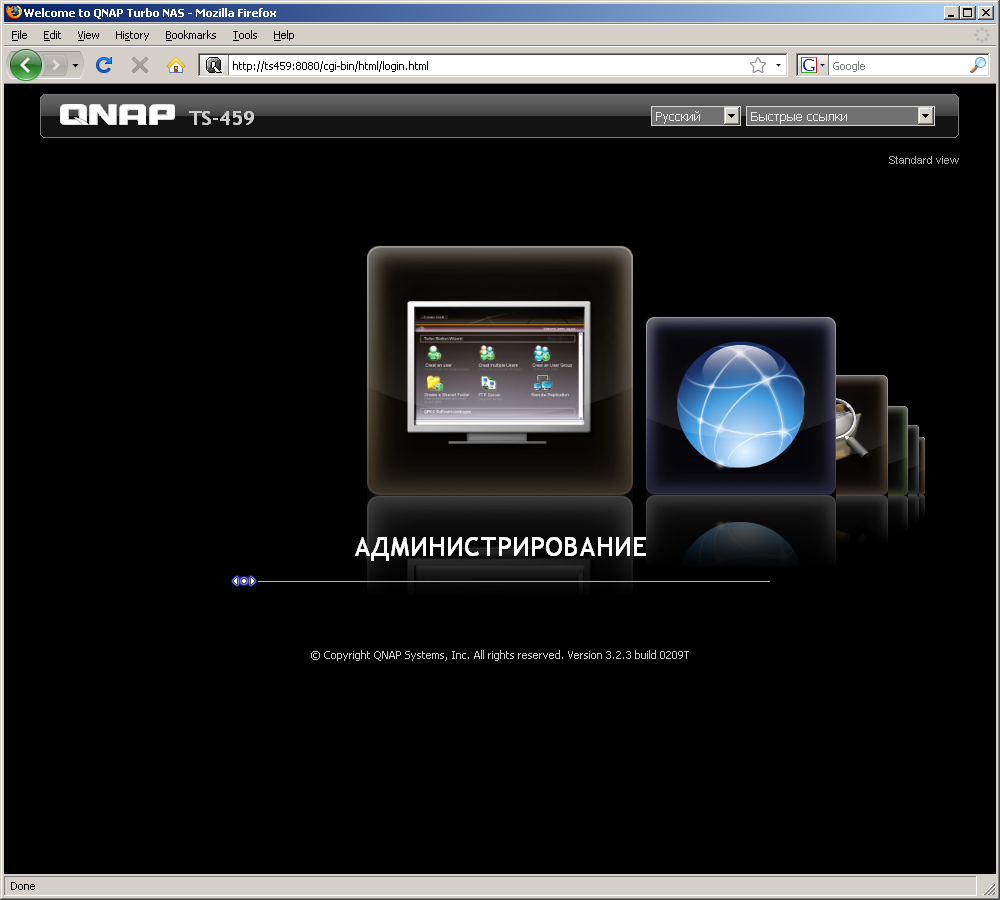Select the blue globe Web tile
The width and height of the screenshot is (1000, 900).
[x=740, y=406]
